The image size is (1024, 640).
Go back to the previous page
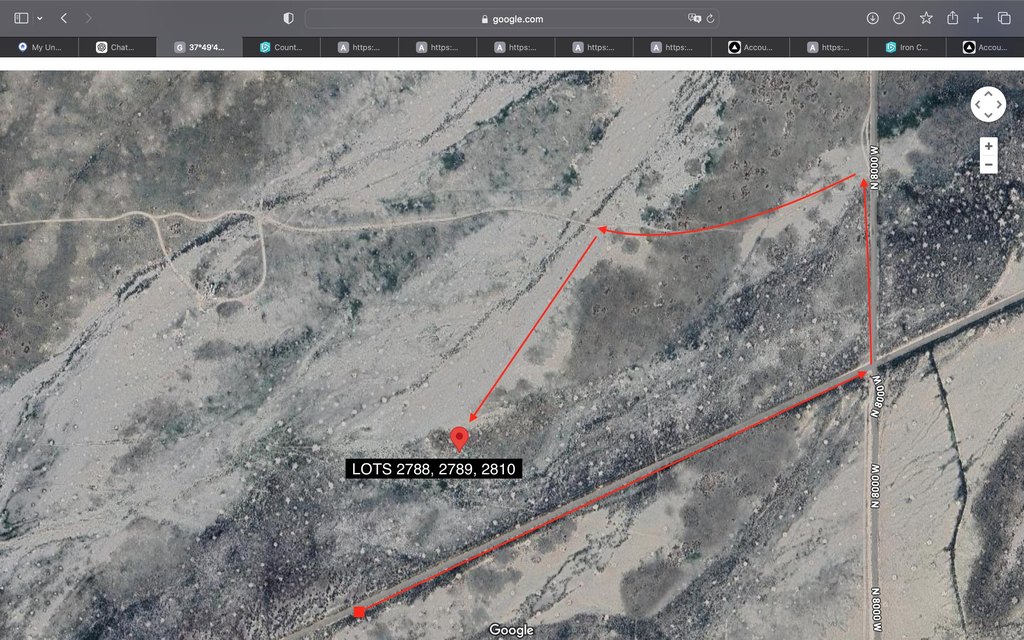64,18
